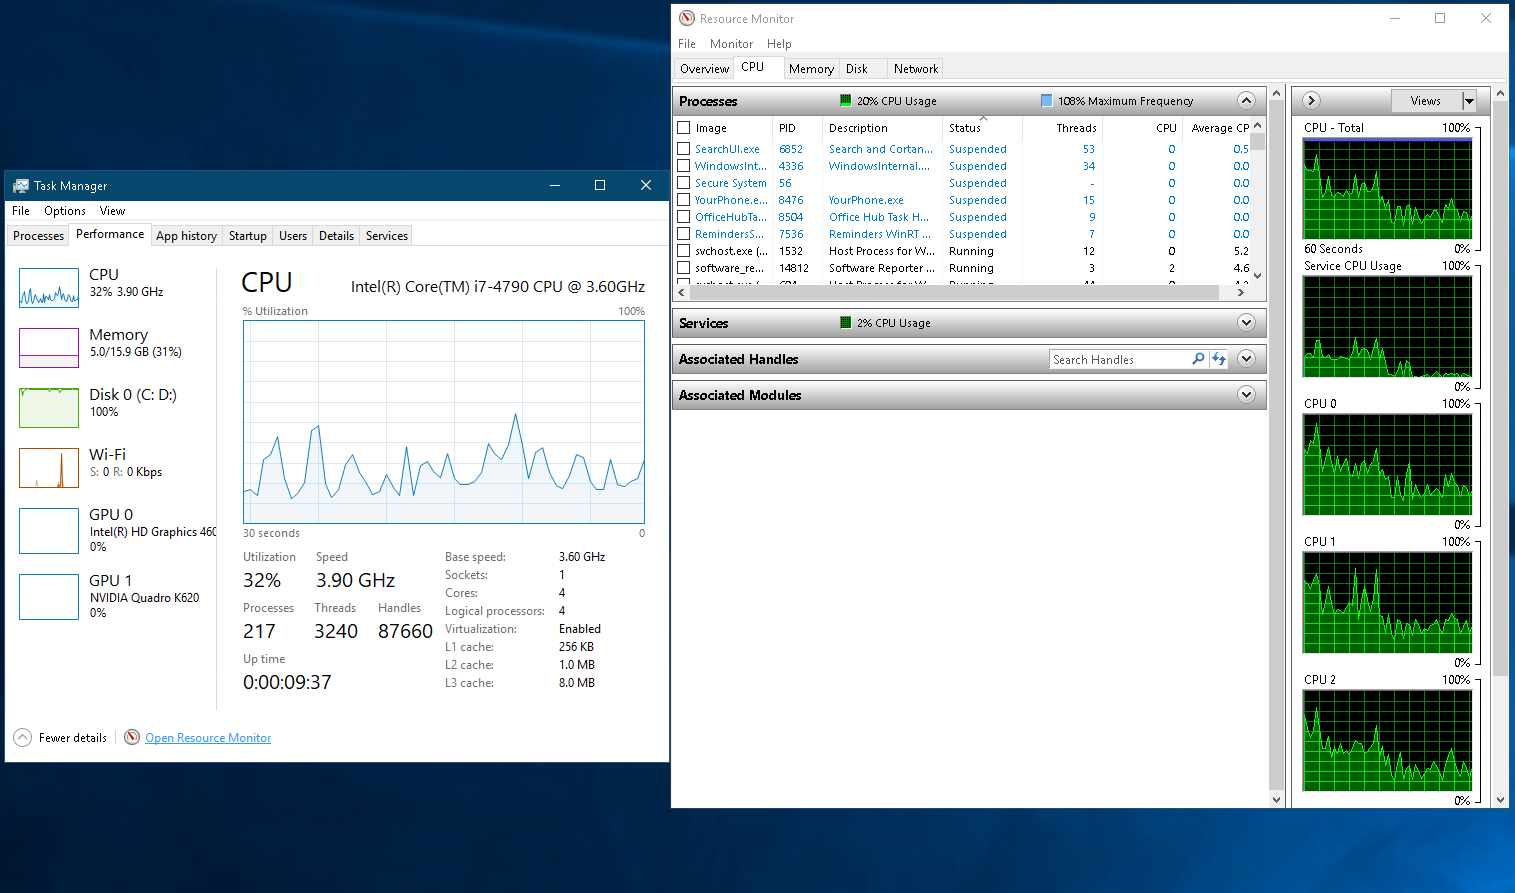Sort processes by the Threads column header
The width and height of the screenshot is (1515, 893).
click(x=1062, y=128)
